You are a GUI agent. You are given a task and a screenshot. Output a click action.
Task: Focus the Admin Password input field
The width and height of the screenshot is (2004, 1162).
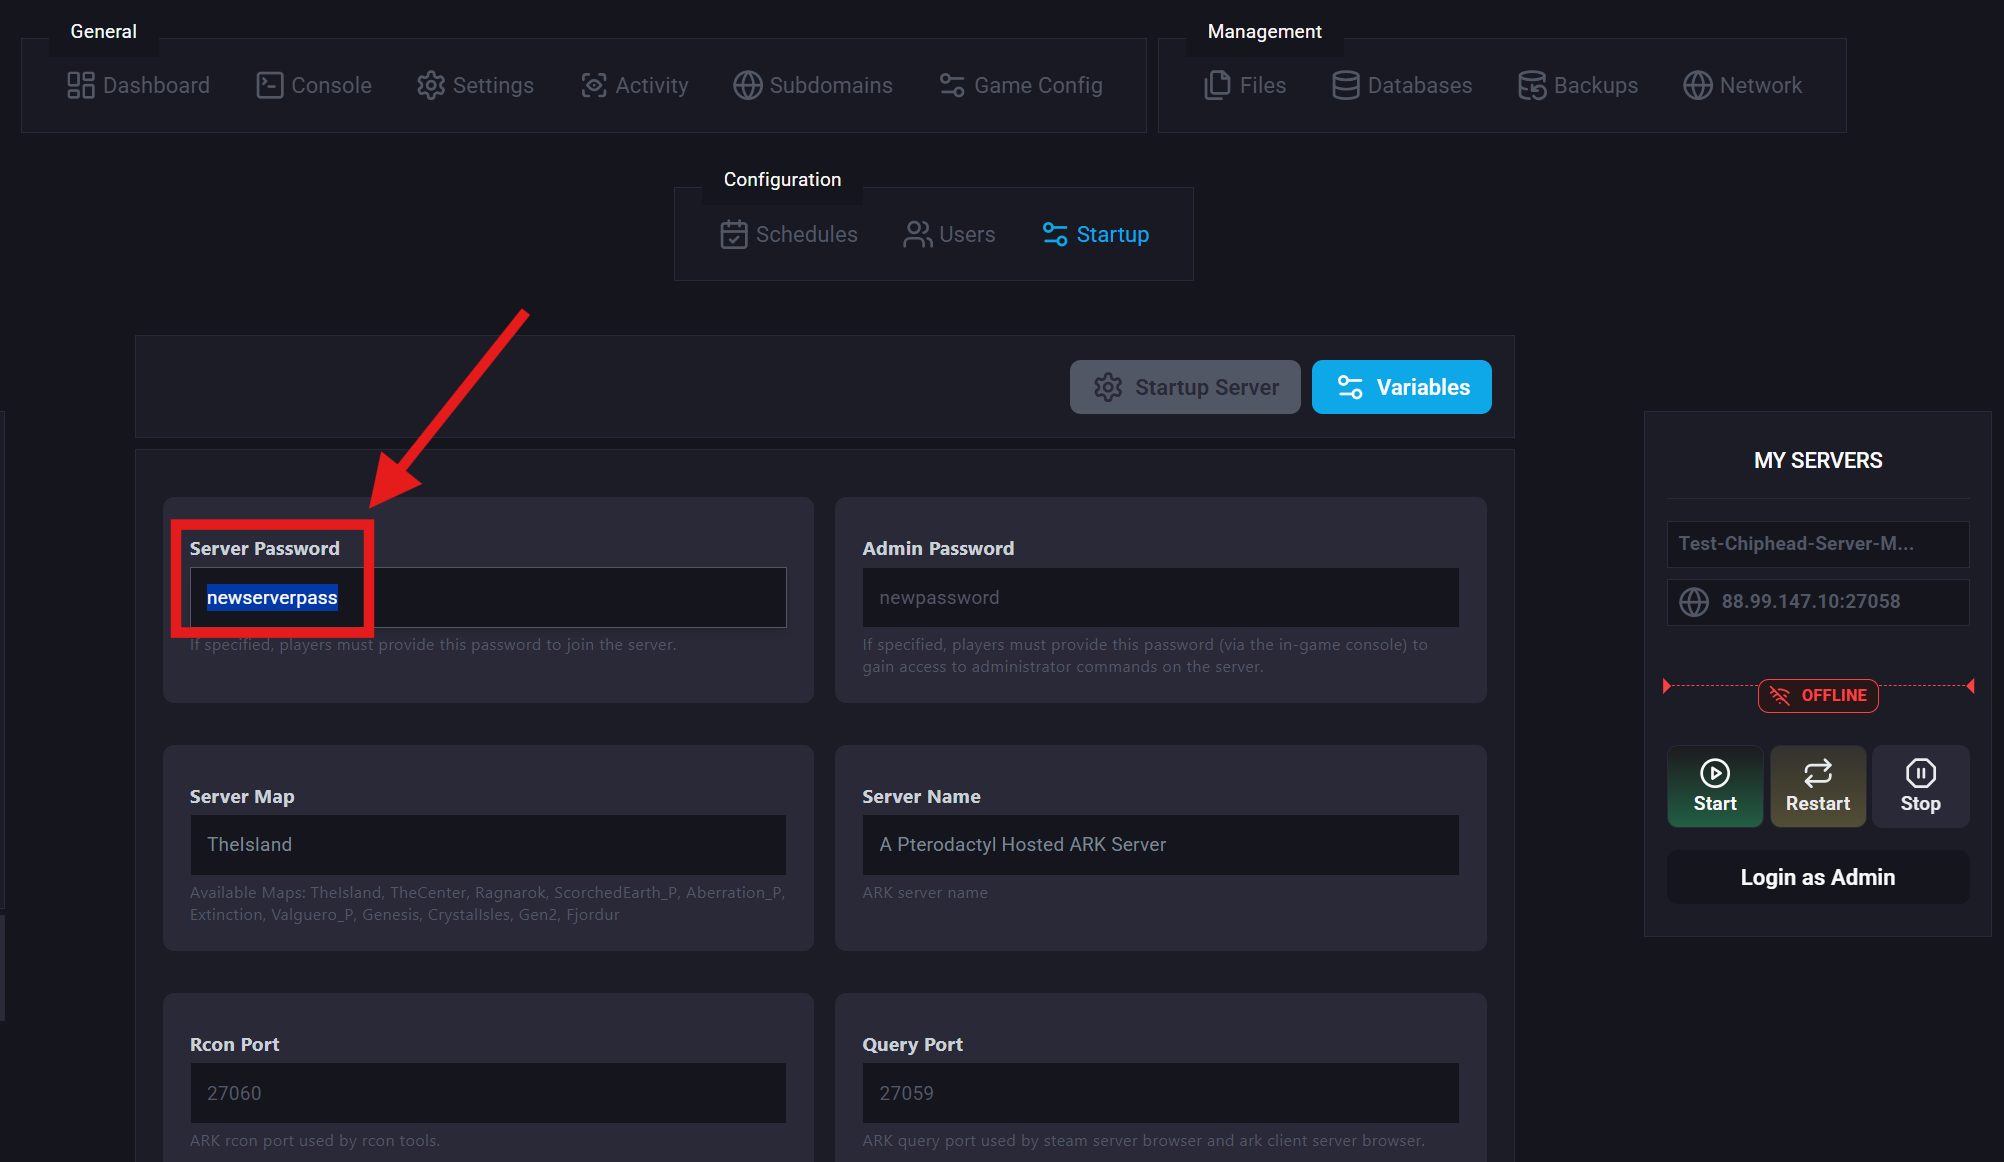pyautogui.click(x=1160, y=598)
